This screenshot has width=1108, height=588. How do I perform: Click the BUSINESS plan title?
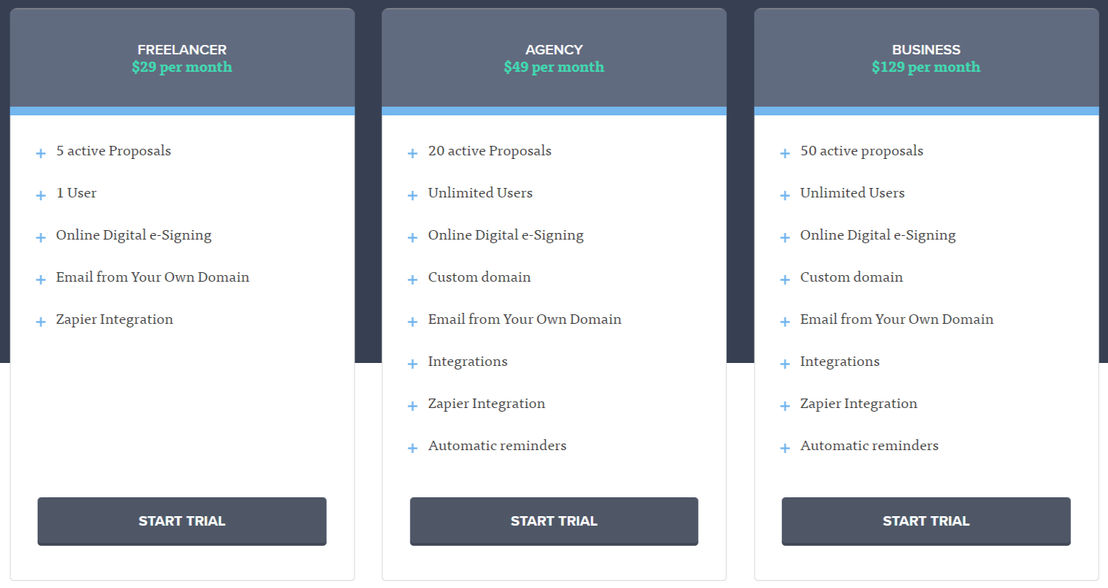tap(926, 49)
